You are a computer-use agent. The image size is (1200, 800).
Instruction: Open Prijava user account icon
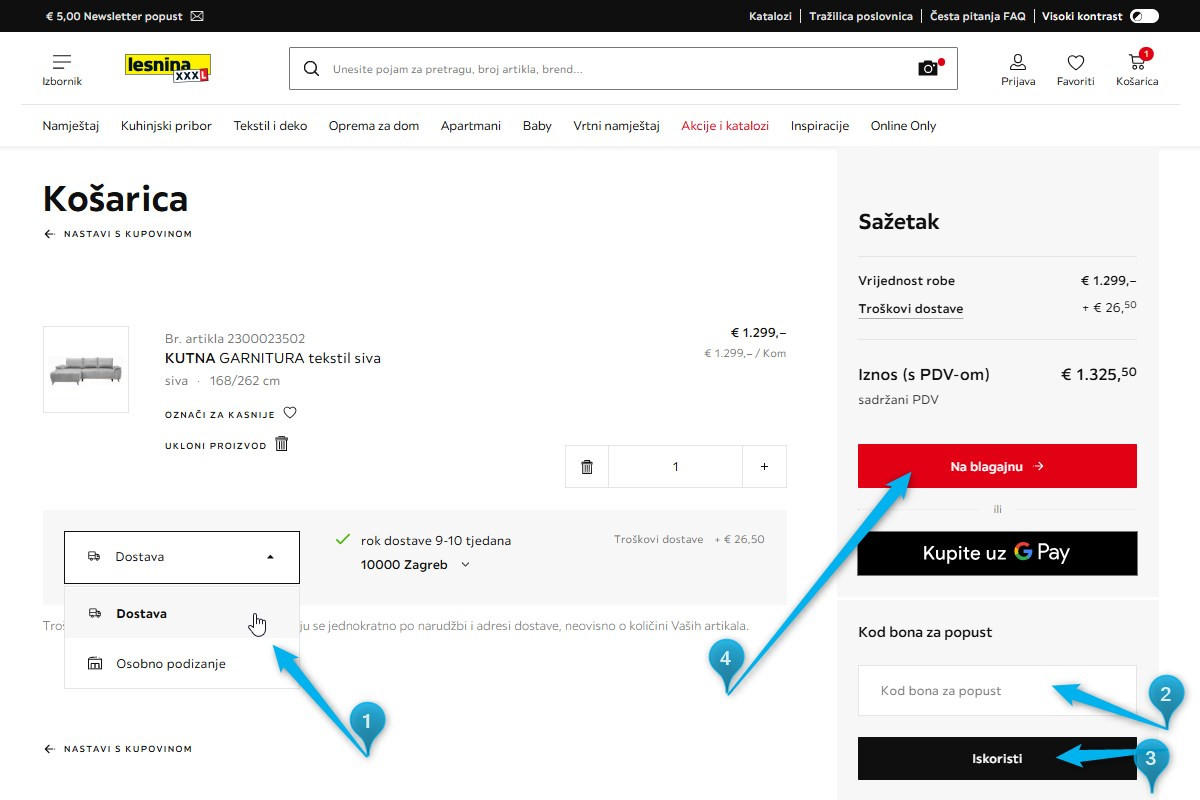click(1018, 69)
